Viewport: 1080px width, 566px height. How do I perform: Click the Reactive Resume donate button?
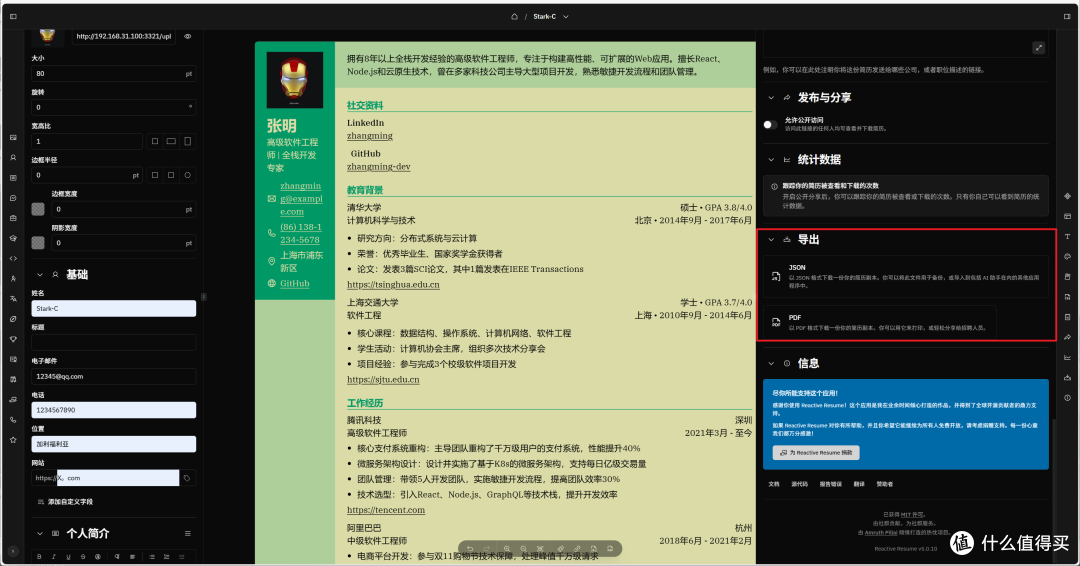(x=816, y=452)
